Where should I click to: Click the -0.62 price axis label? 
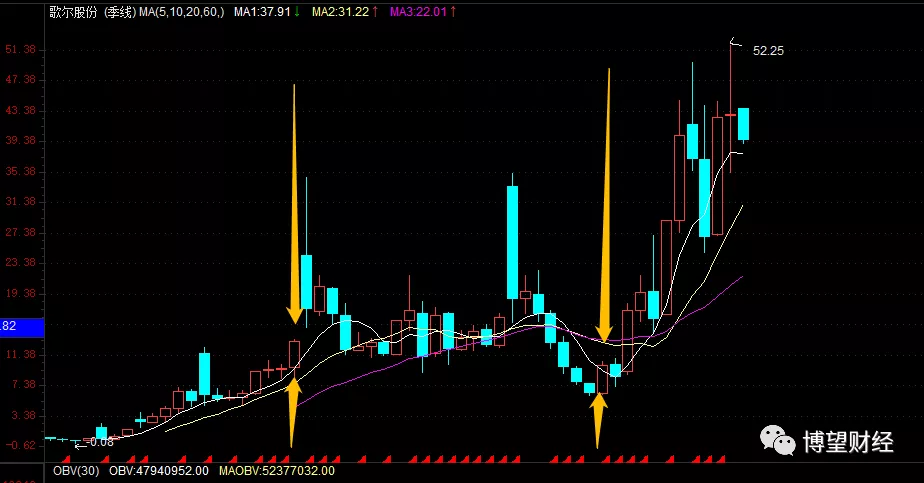(21, 445)
